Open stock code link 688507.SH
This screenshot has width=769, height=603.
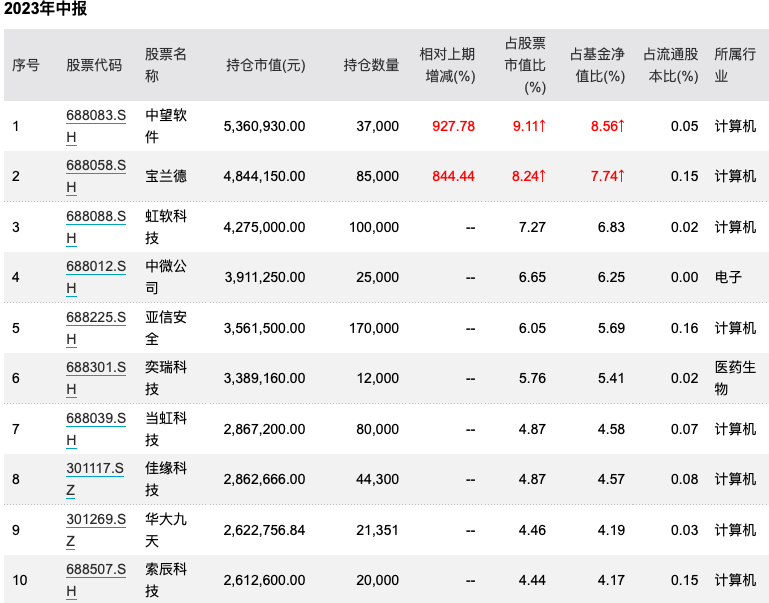click(96, 580)
